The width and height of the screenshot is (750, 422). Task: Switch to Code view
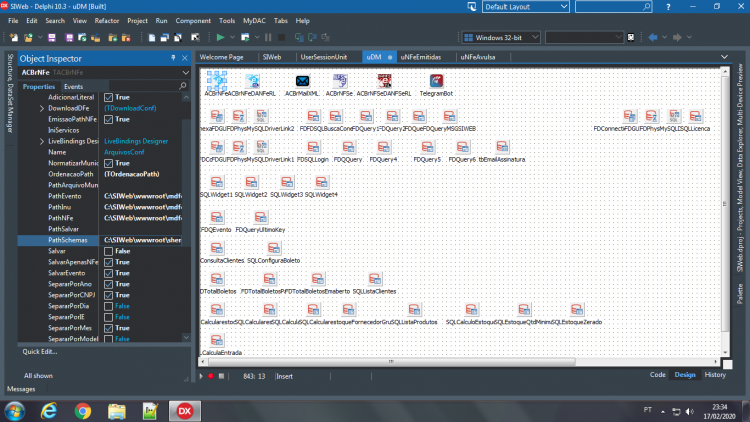(657, 375)
